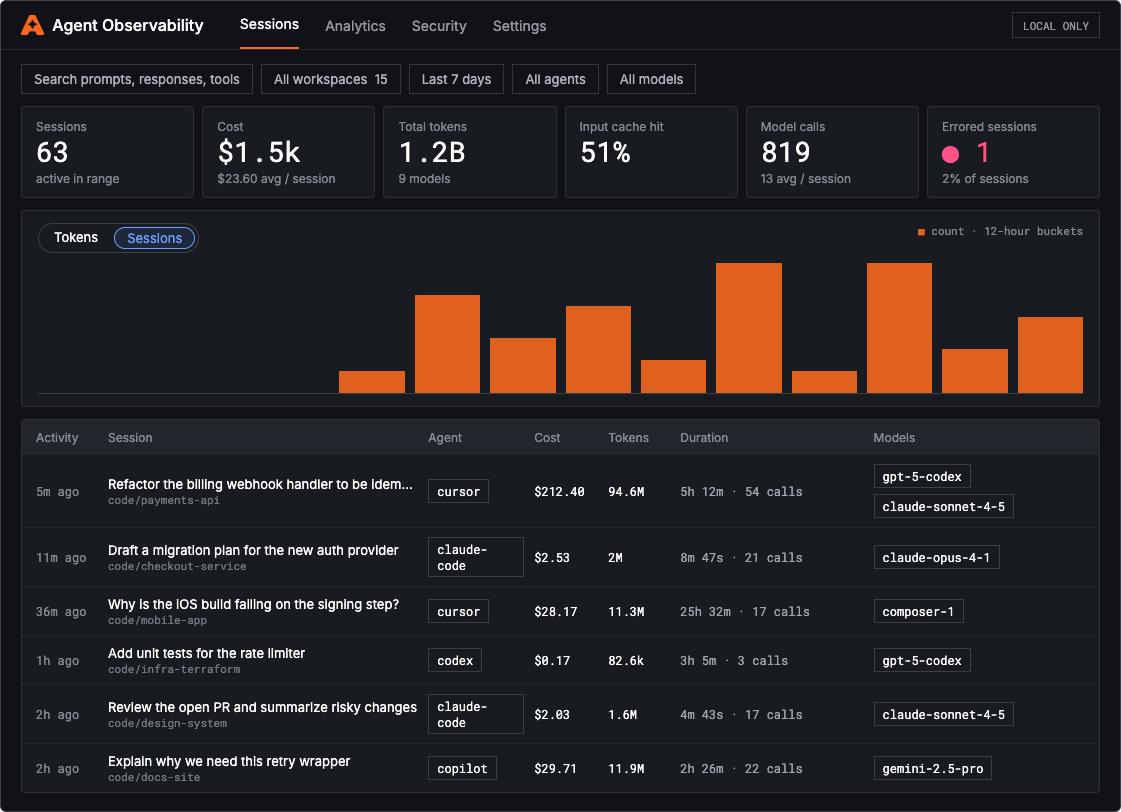Open the iOS build signing step session
This screenshot has height=812, width=1121.
coord(560,611)
